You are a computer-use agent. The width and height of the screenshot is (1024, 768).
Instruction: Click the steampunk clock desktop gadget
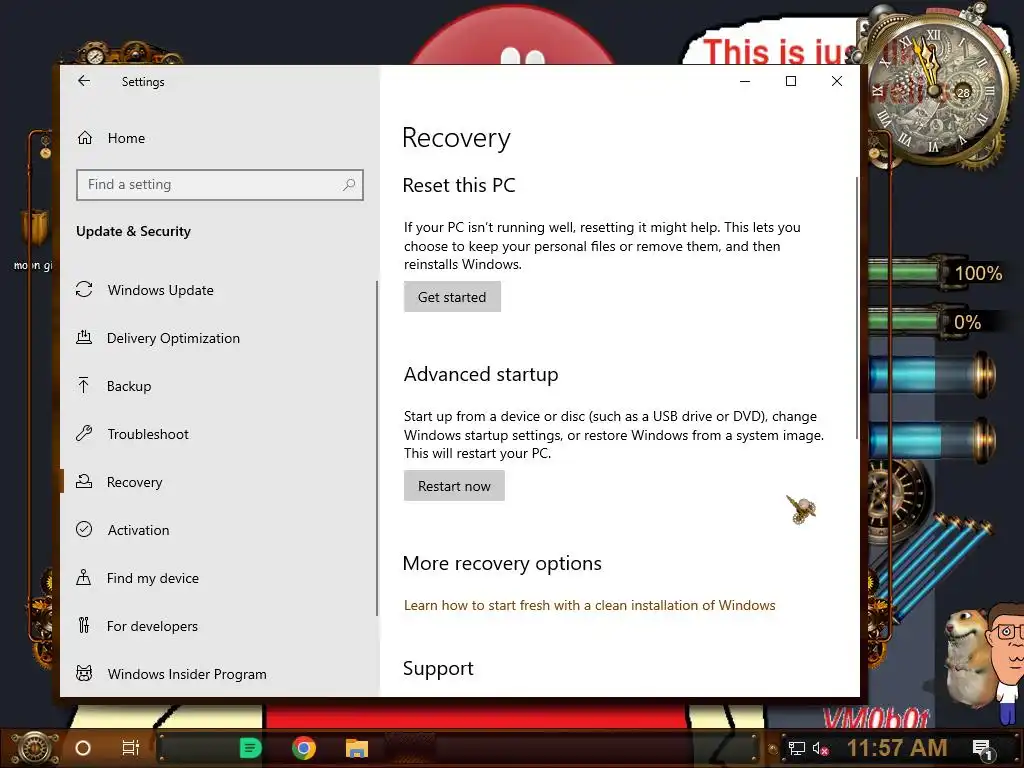point(934,91)
